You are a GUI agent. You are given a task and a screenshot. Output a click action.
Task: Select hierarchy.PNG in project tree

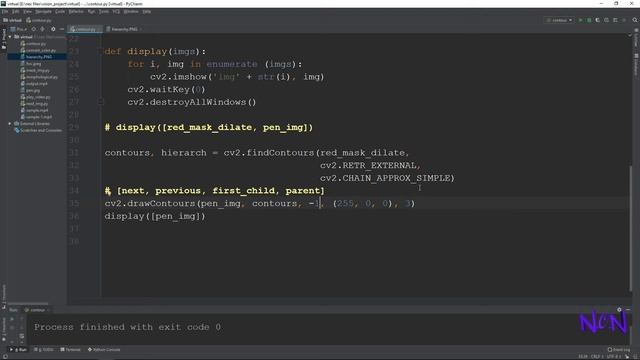point(37,57)
